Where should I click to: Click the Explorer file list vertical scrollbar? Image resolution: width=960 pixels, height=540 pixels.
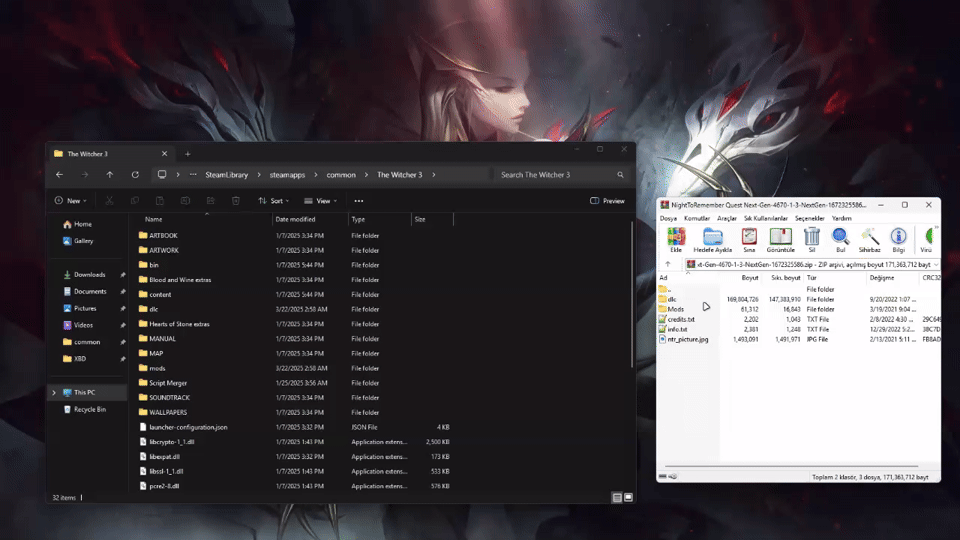click(632, 294)
